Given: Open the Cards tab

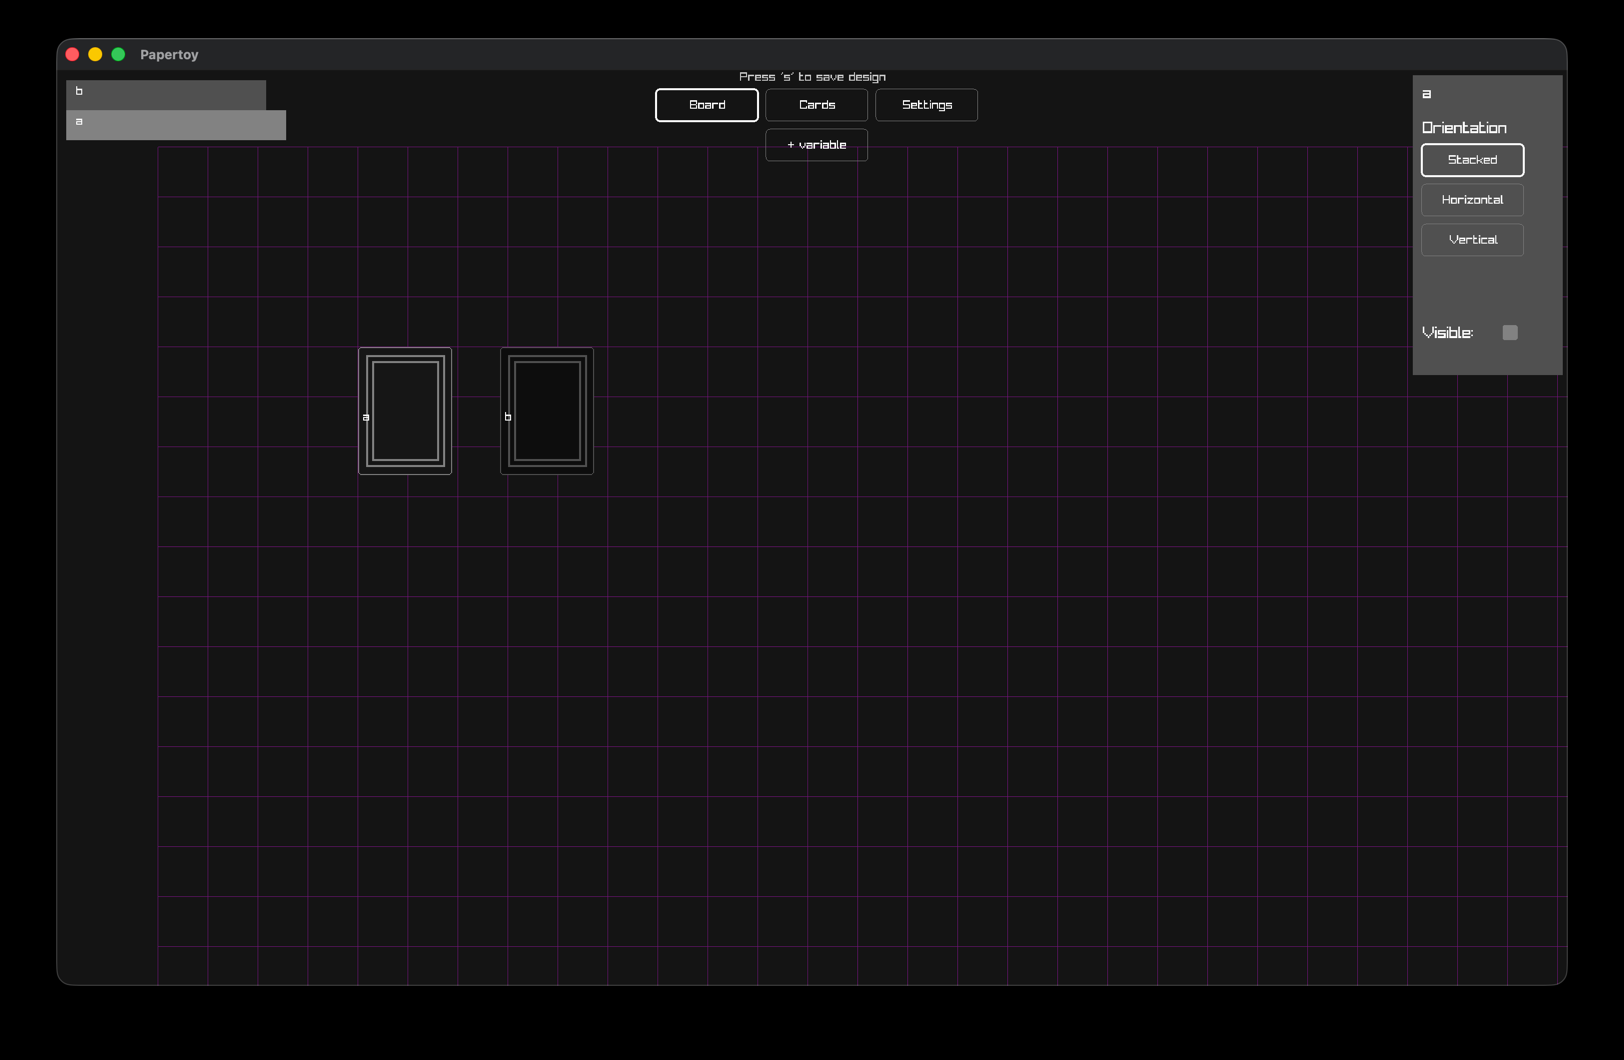Looking at the screenshot, I should click(x=816, y=105).
